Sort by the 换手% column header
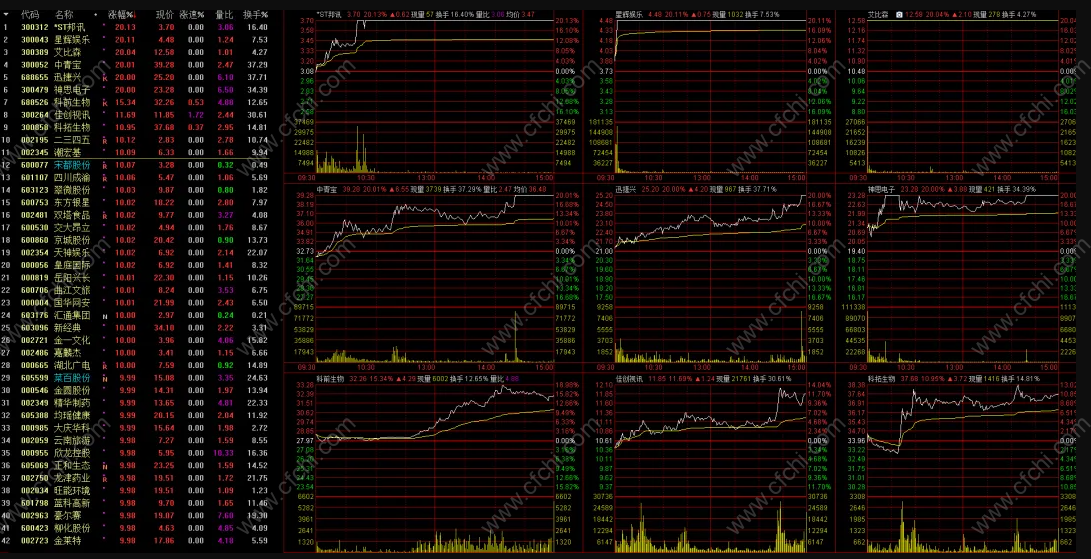Viewport: 1091px width, 559px height. 255,14
